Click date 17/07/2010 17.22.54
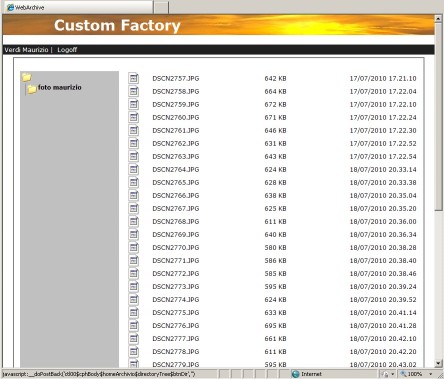 (383, 157)
